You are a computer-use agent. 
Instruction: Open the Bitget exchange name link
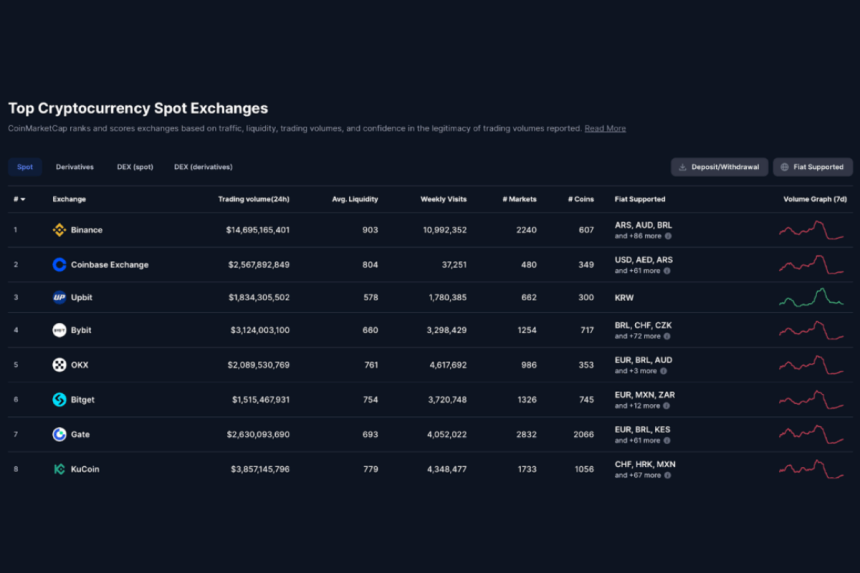(x=83, y=399)
